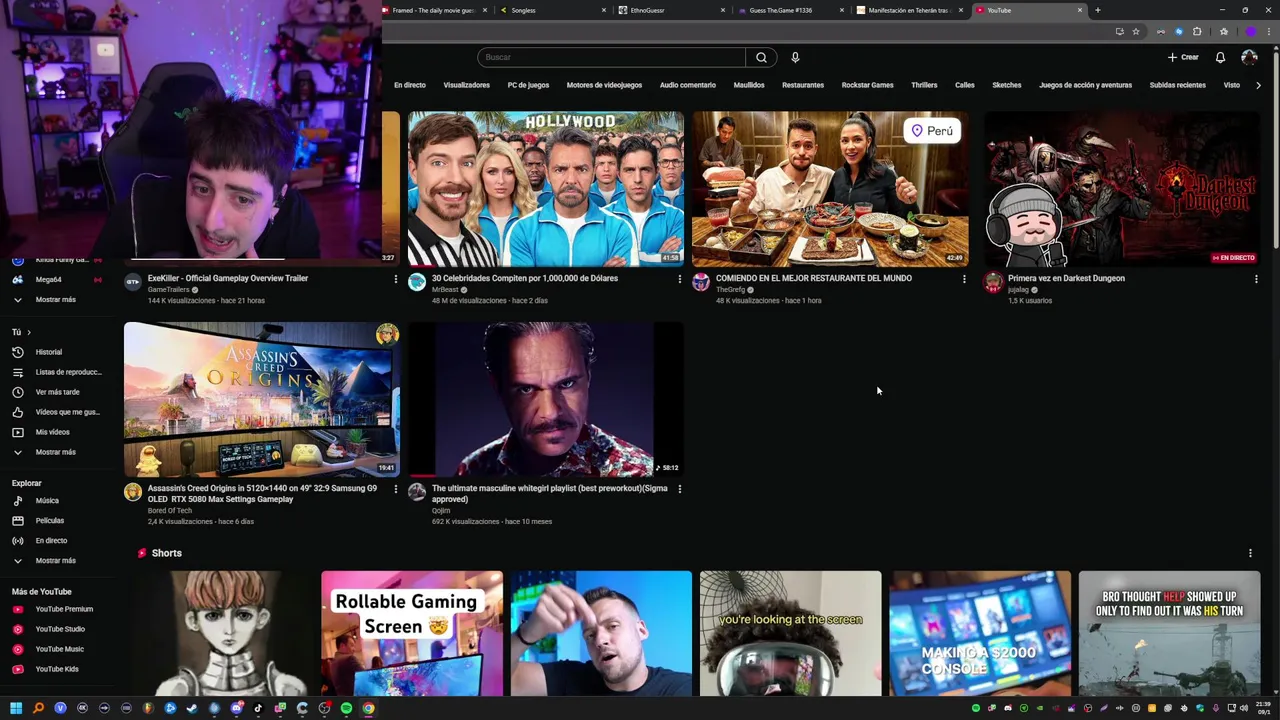
Task: Open TikTok from the taskbar
Action: [x=258, y=708]
